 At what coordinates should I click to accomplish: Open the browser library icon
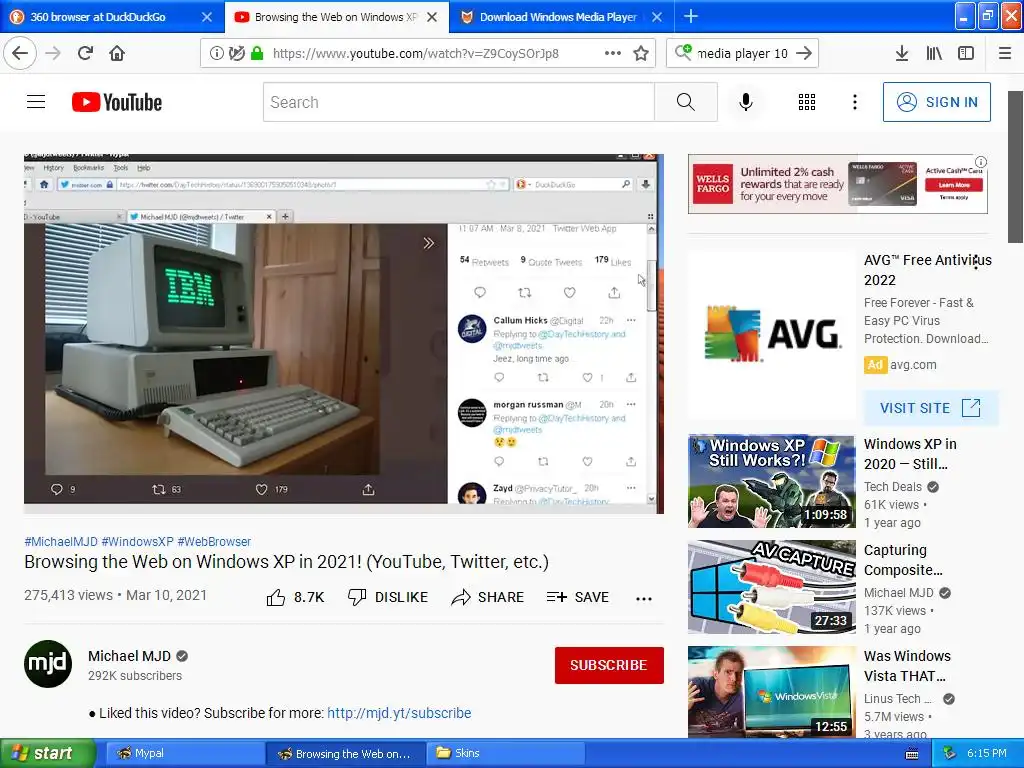[934, 54]
